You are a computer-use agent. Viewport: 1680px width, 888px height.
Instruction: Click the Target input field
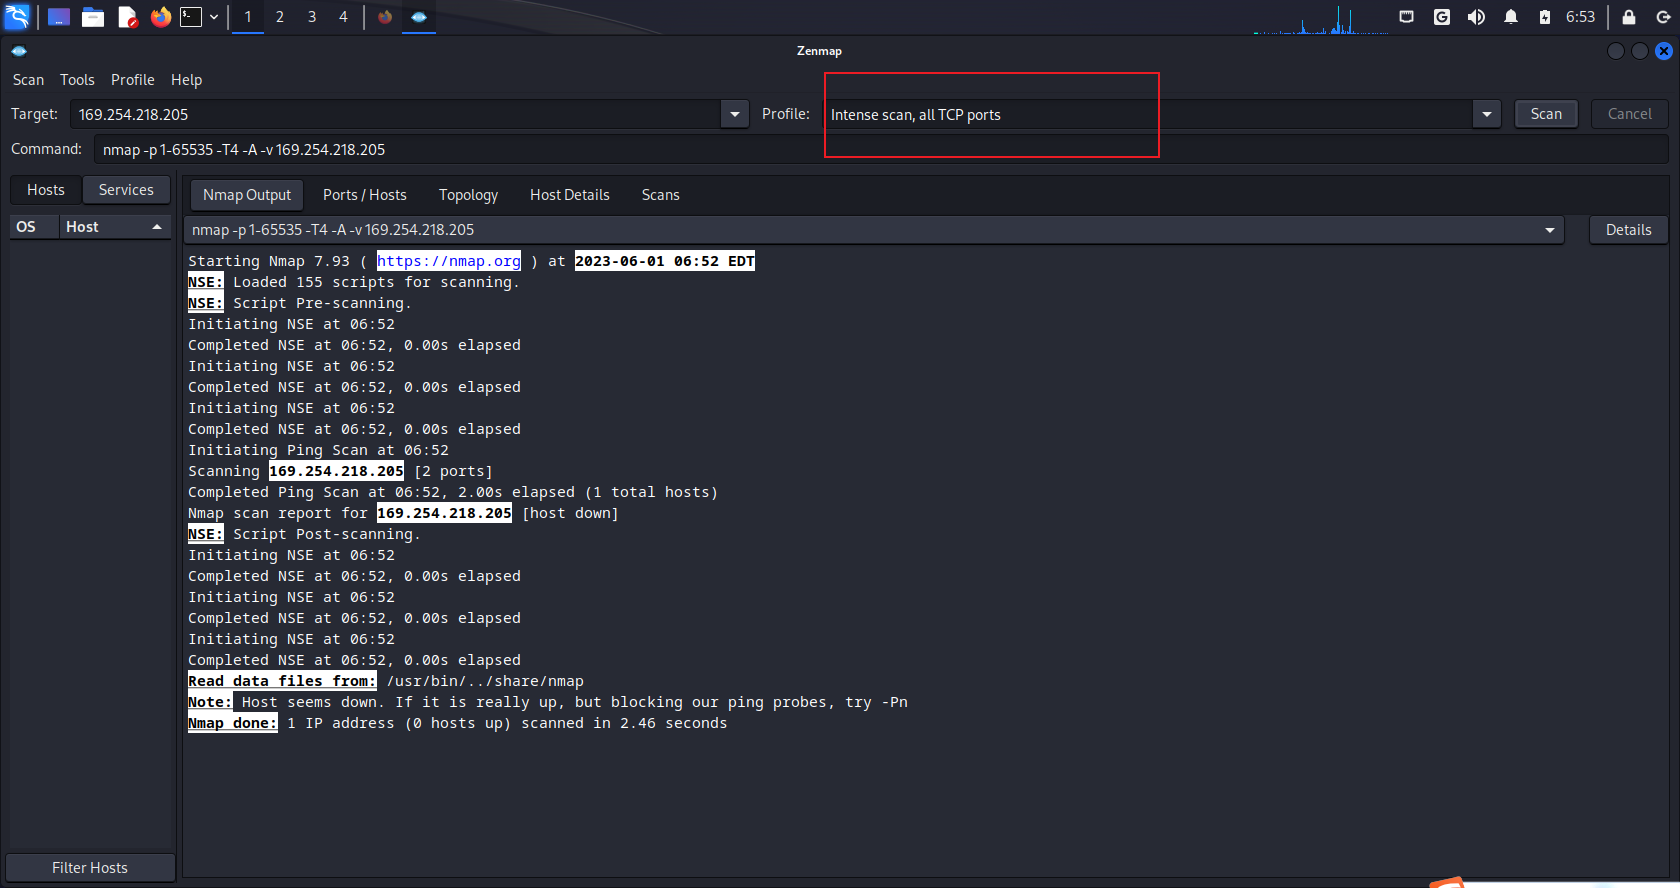(x=395, y=114)
